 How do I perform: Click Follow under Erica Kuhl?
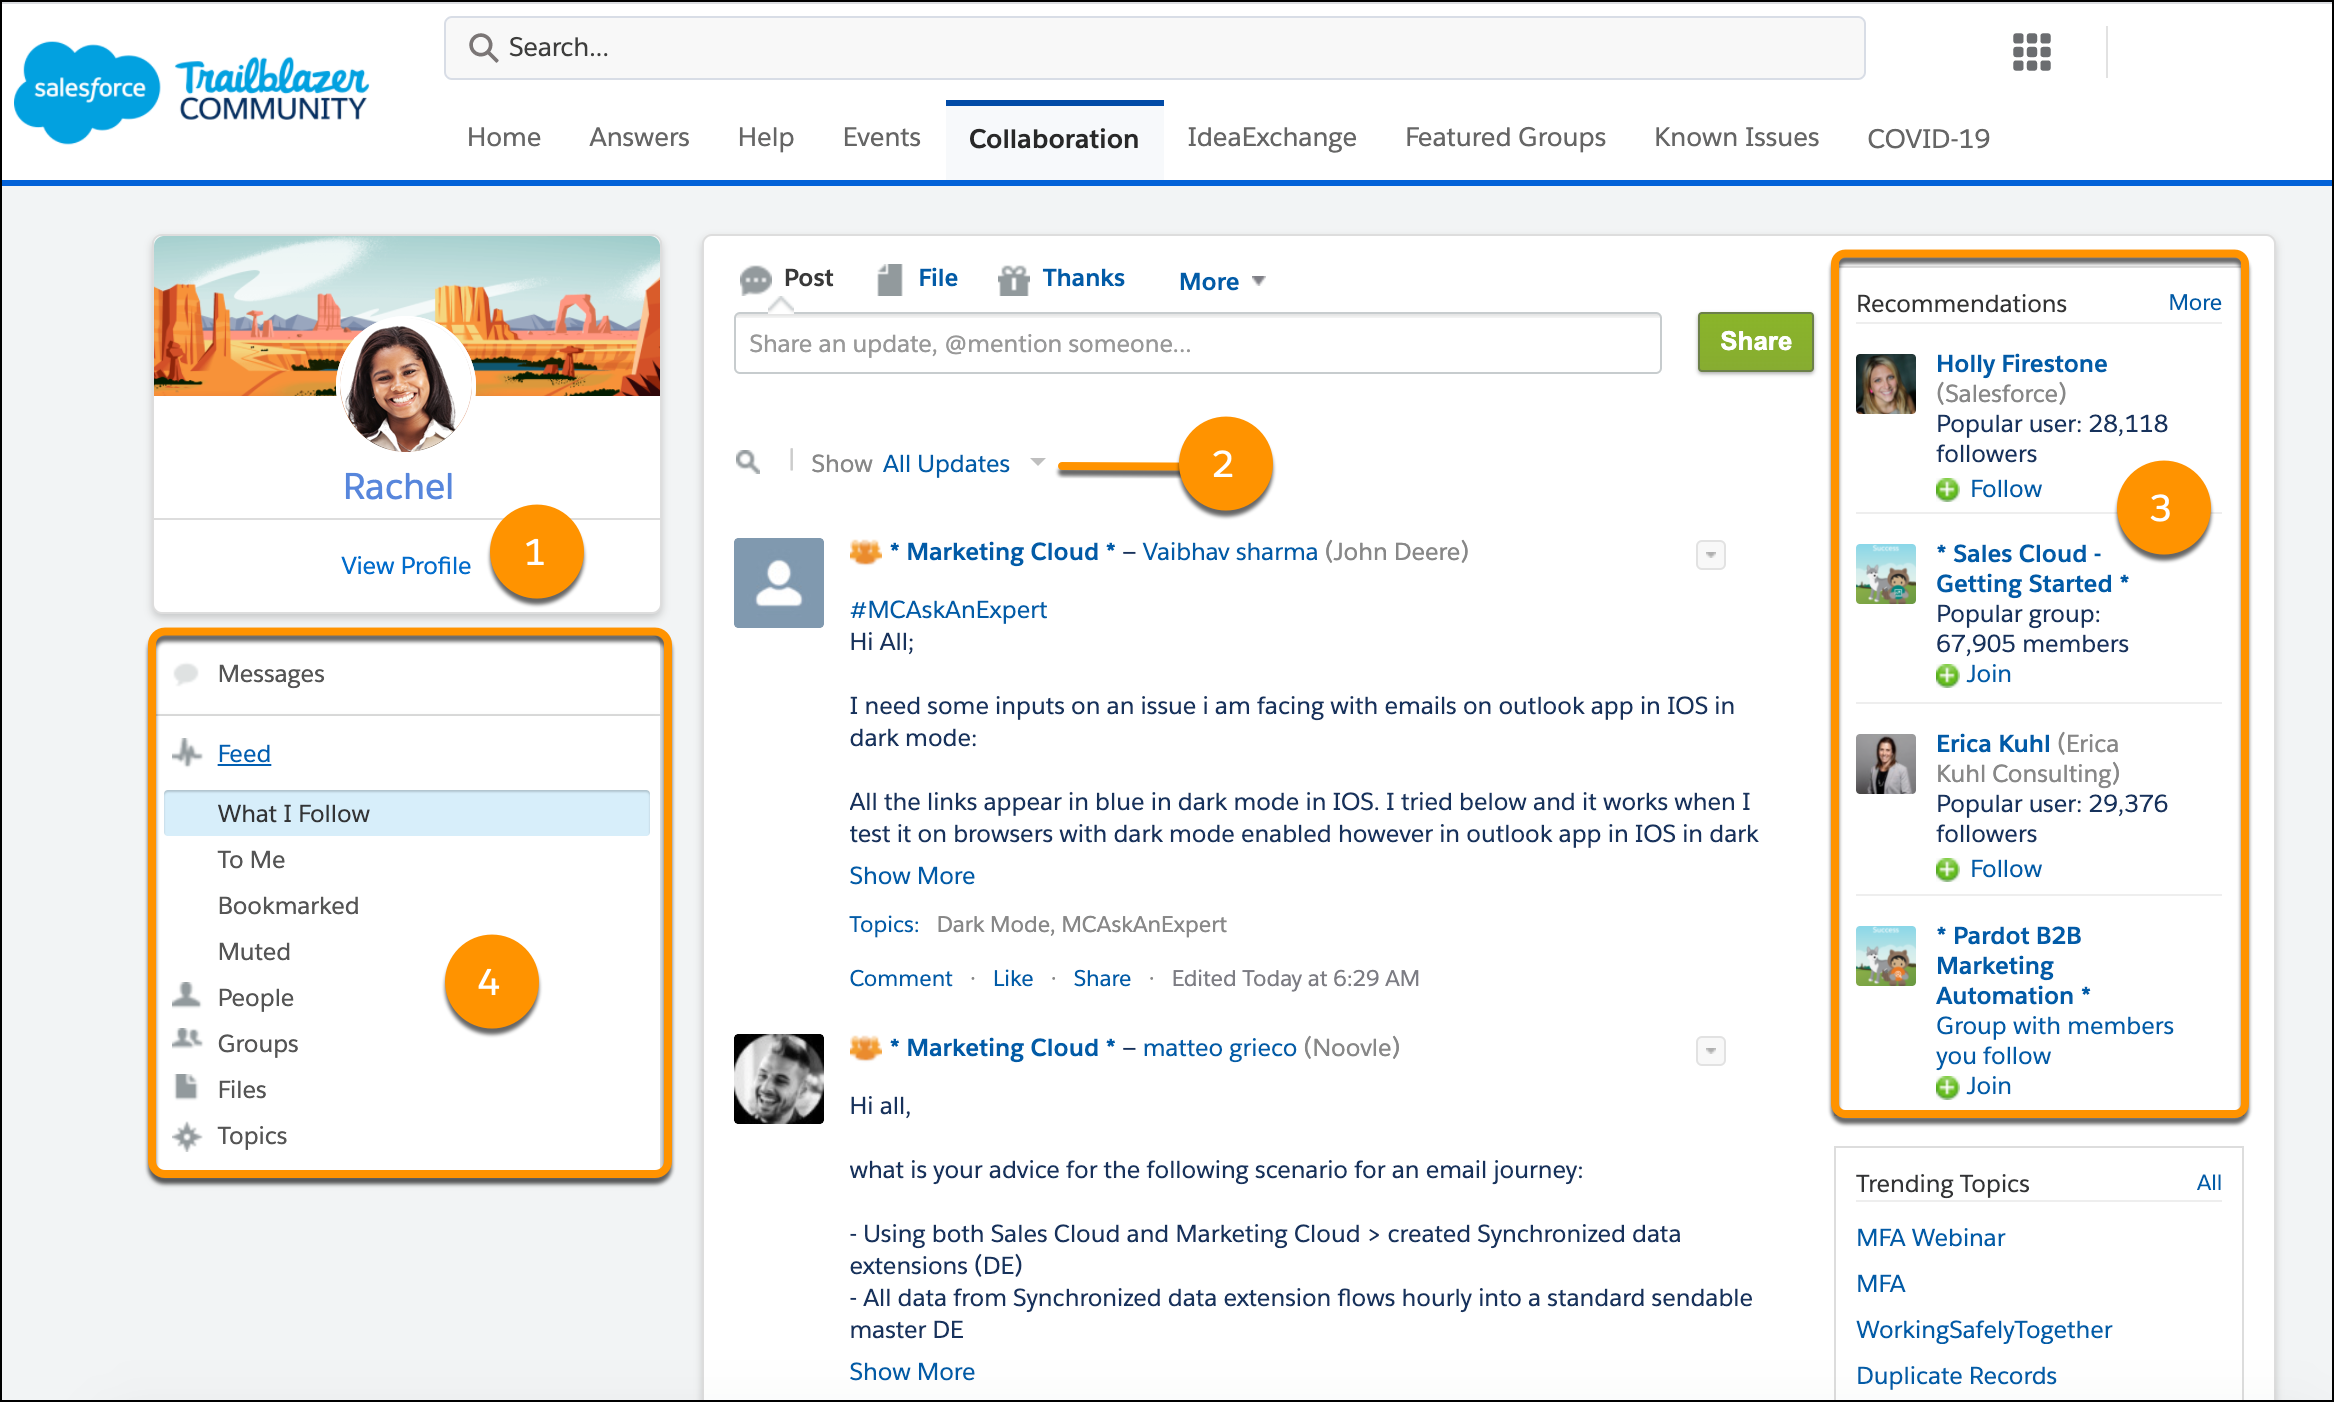(2005, 868)
